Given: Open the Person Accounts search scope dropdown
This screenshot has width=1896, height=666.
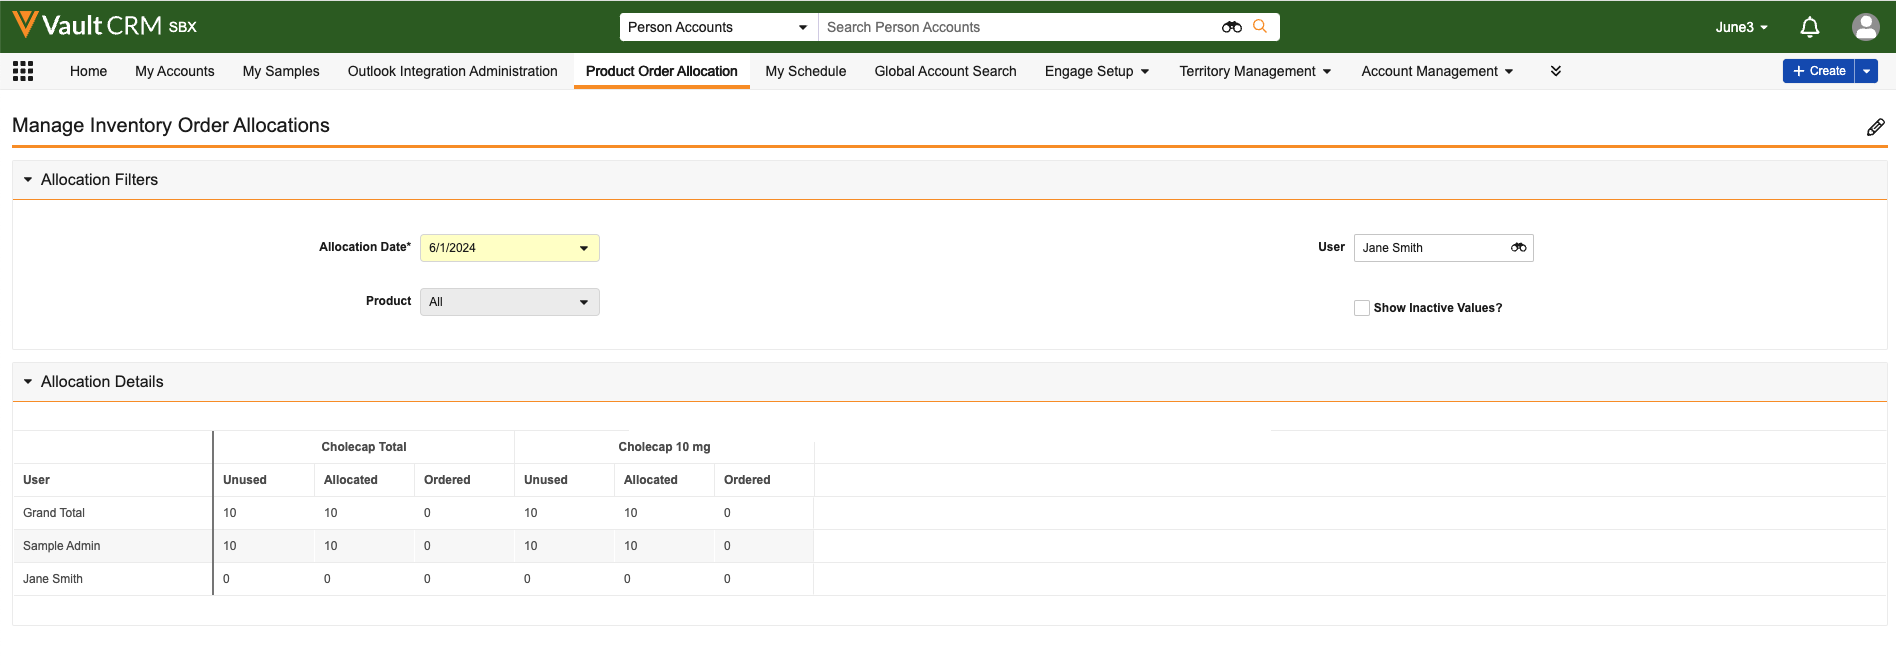Looking at the screenshot, I should [x=718, y=27].
